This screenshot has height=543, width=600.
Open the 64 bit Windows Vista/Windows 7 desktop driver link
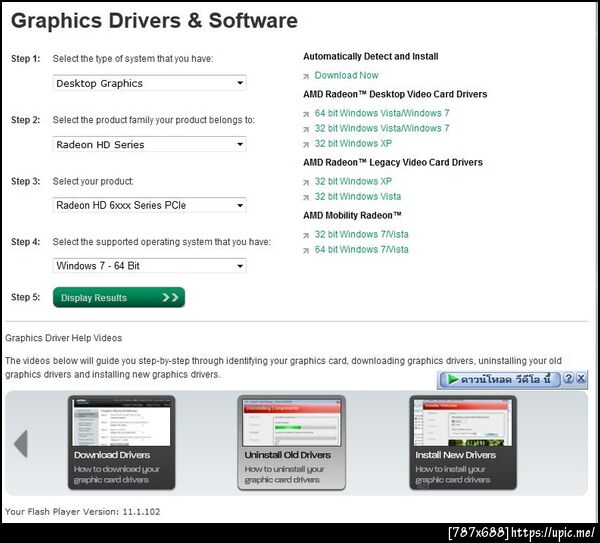(x=382, y=113)
